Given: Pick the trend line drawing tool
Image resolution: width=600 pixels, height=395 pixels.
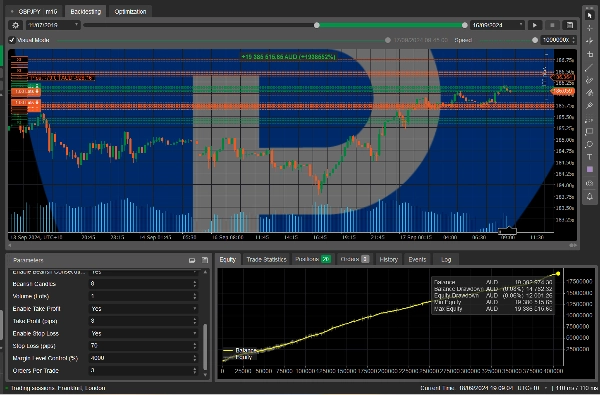Looking at the screenshot, I should (590, 68).
